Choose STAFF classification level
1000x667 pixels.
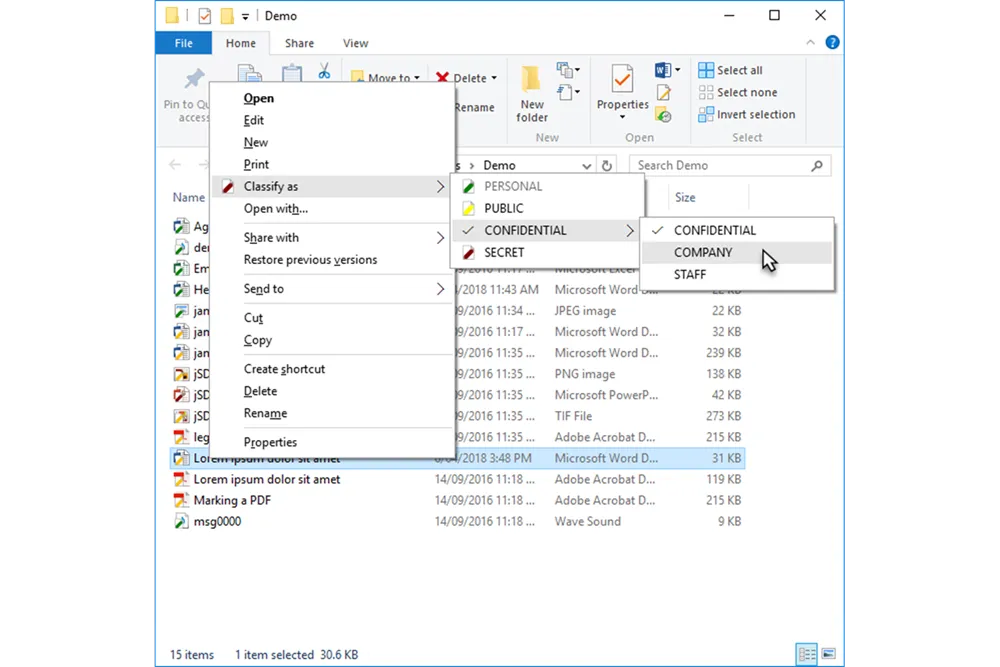point(690,274)
